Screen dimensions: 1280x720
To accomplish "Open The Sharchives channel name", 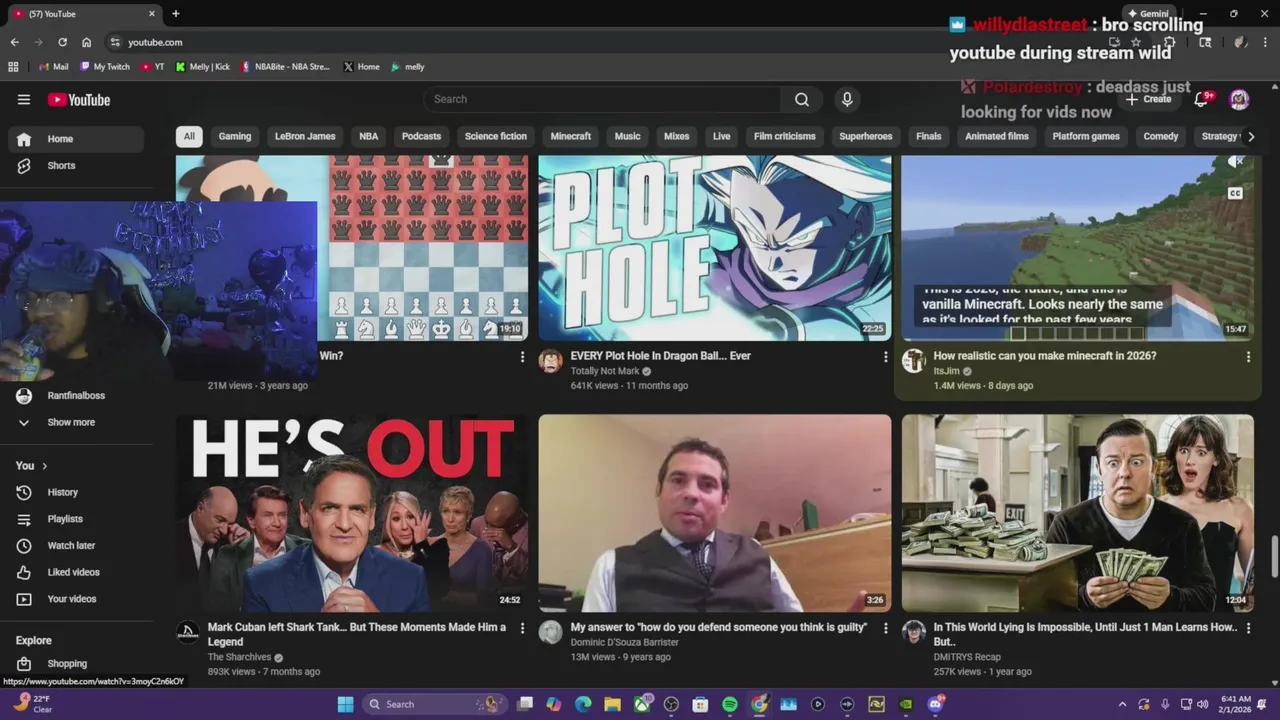I will click(x=239, y=657).
